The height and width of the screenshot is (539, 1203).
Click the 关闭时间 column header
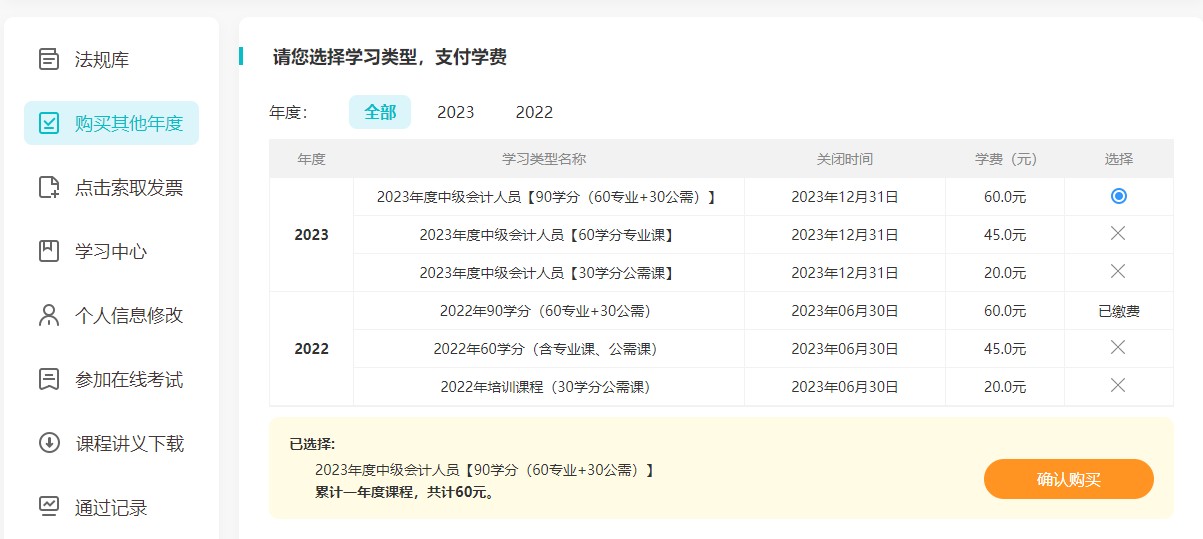click(845, 159)
